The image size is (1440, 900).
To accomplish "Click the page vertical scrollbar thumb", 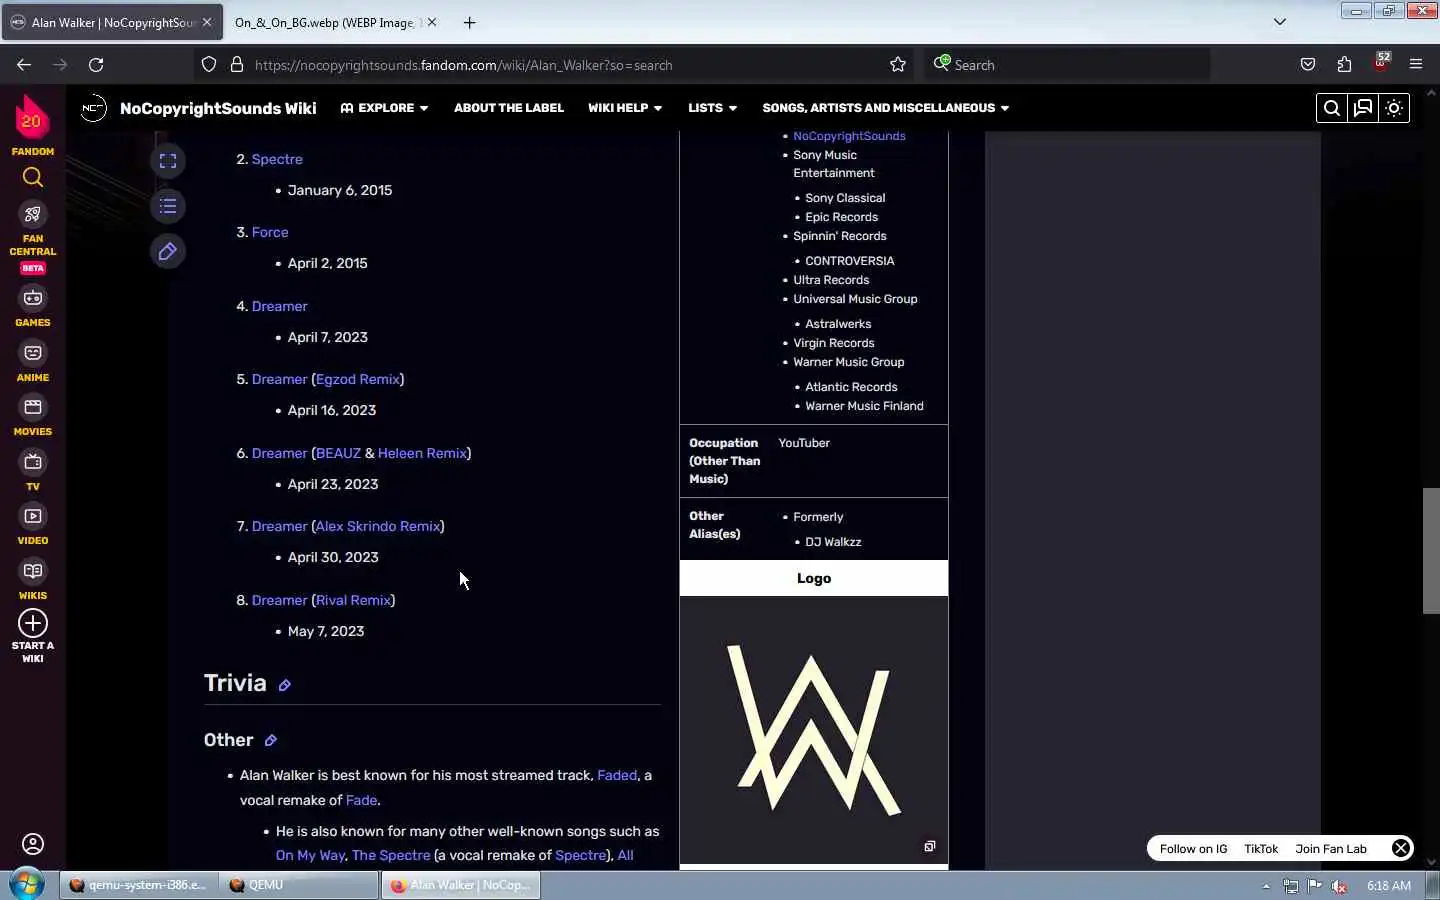I will tap(1431, 550).
